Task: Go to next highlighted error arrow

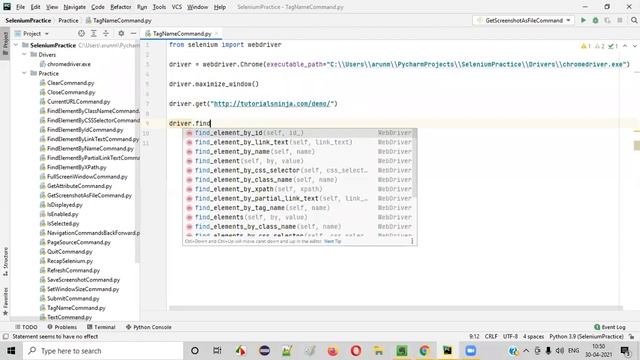Action: tap(634, 46)
